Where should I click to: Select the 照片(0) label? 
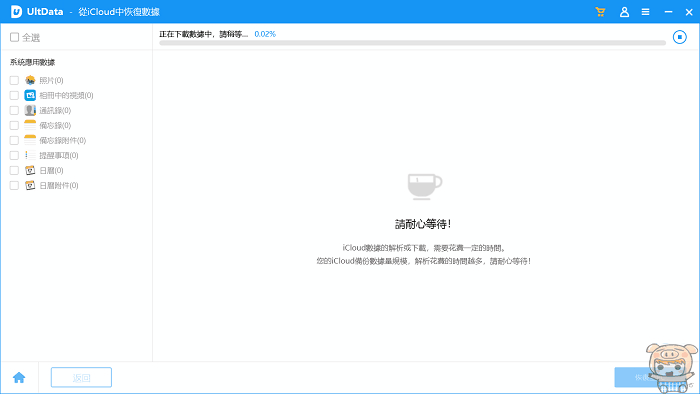pos(51,80)
